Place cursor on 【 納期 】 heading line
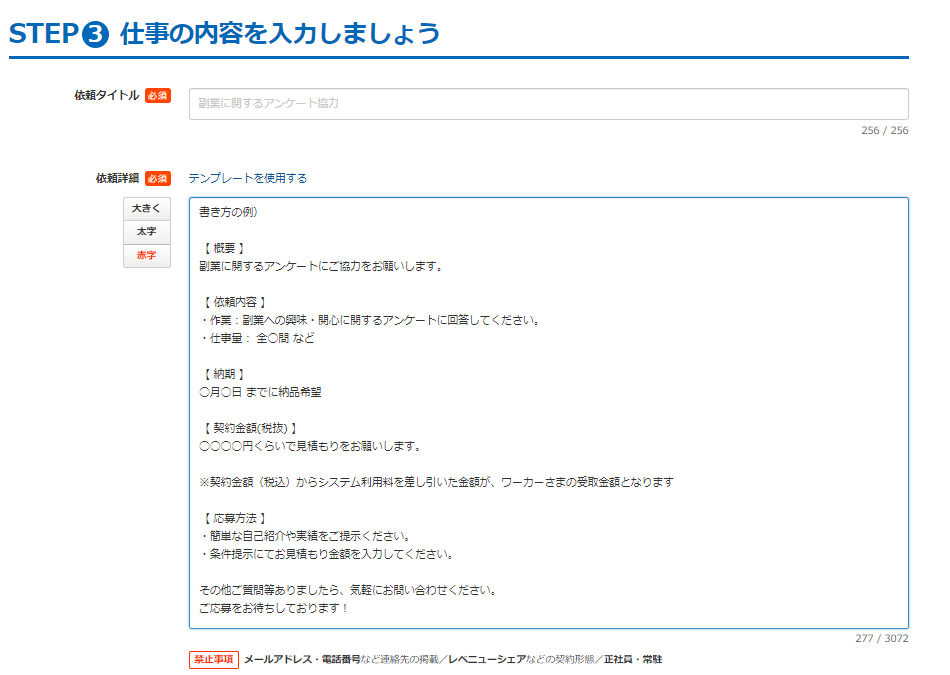The width and height of the screenshot is (950, 675). coord(222,374)
